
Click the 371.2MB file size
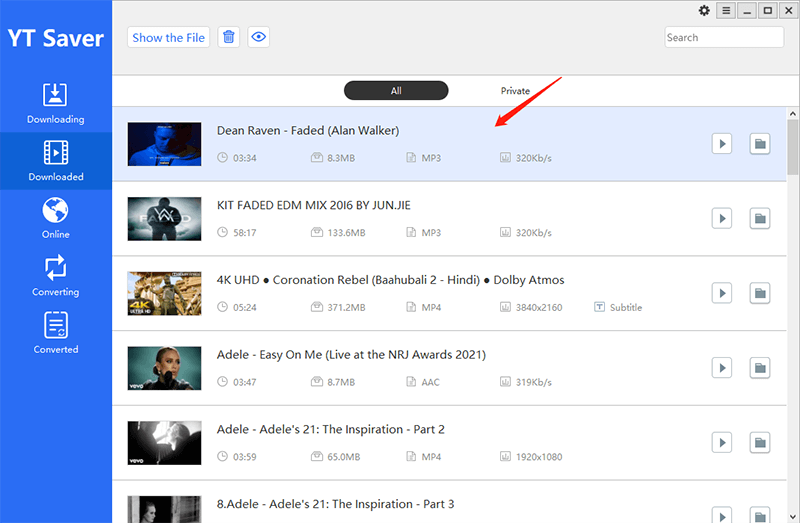pyautogui.click(x=346, y=307)
